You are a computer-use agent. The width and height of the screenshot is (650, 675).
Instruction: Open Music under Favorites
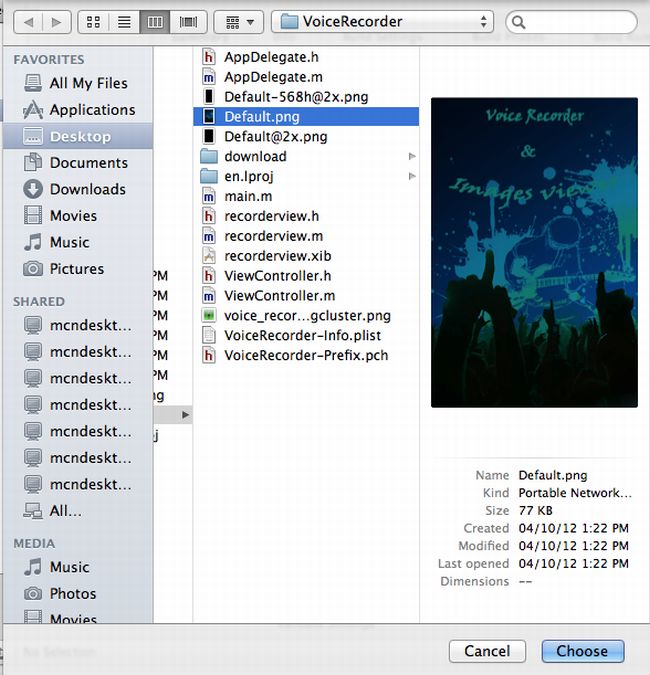[77, 242]
